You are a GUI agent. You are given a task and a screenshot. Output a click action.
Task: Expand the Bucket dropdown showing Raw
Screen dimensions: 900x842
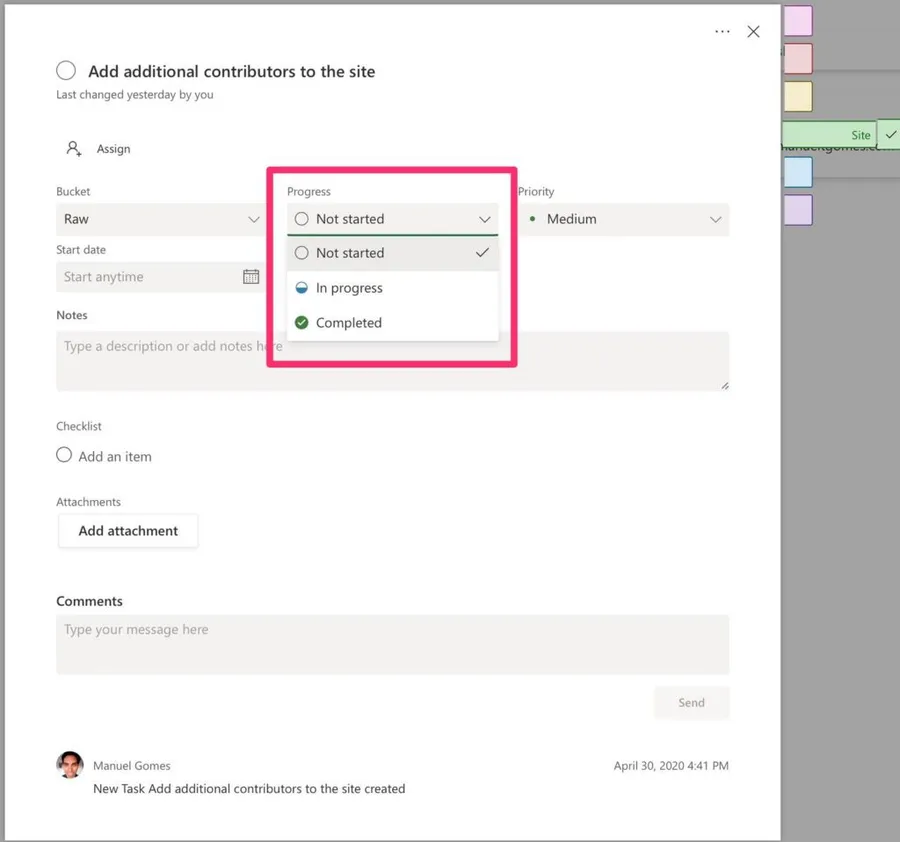point(158,219)
